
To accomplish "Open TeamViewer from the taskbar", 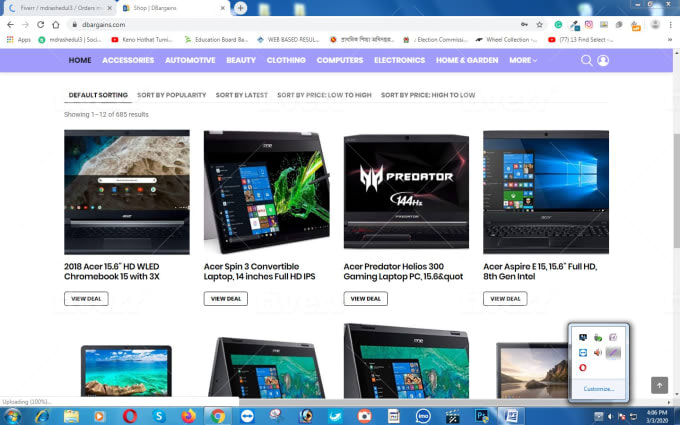I will coord(247,416).
